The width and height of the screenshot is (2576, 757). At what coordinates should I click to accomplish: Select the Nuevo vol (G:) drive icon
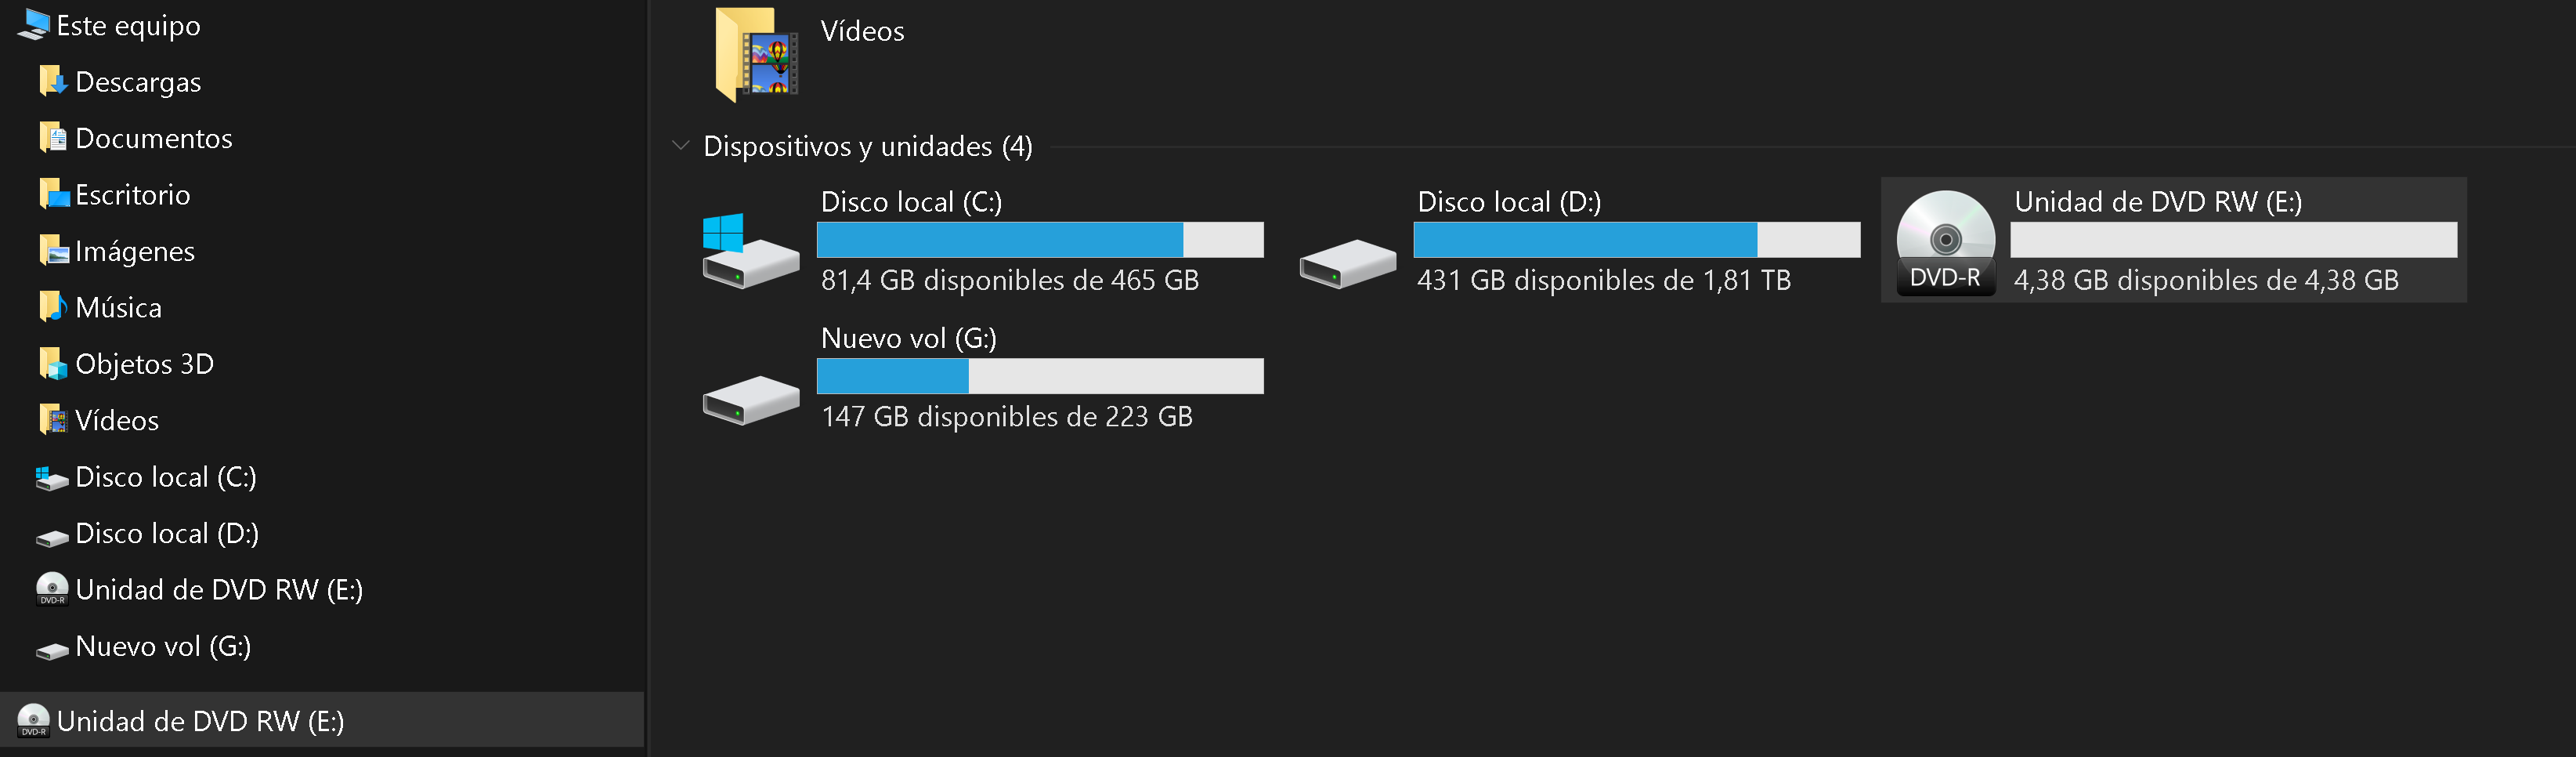(x=750, y=400)
